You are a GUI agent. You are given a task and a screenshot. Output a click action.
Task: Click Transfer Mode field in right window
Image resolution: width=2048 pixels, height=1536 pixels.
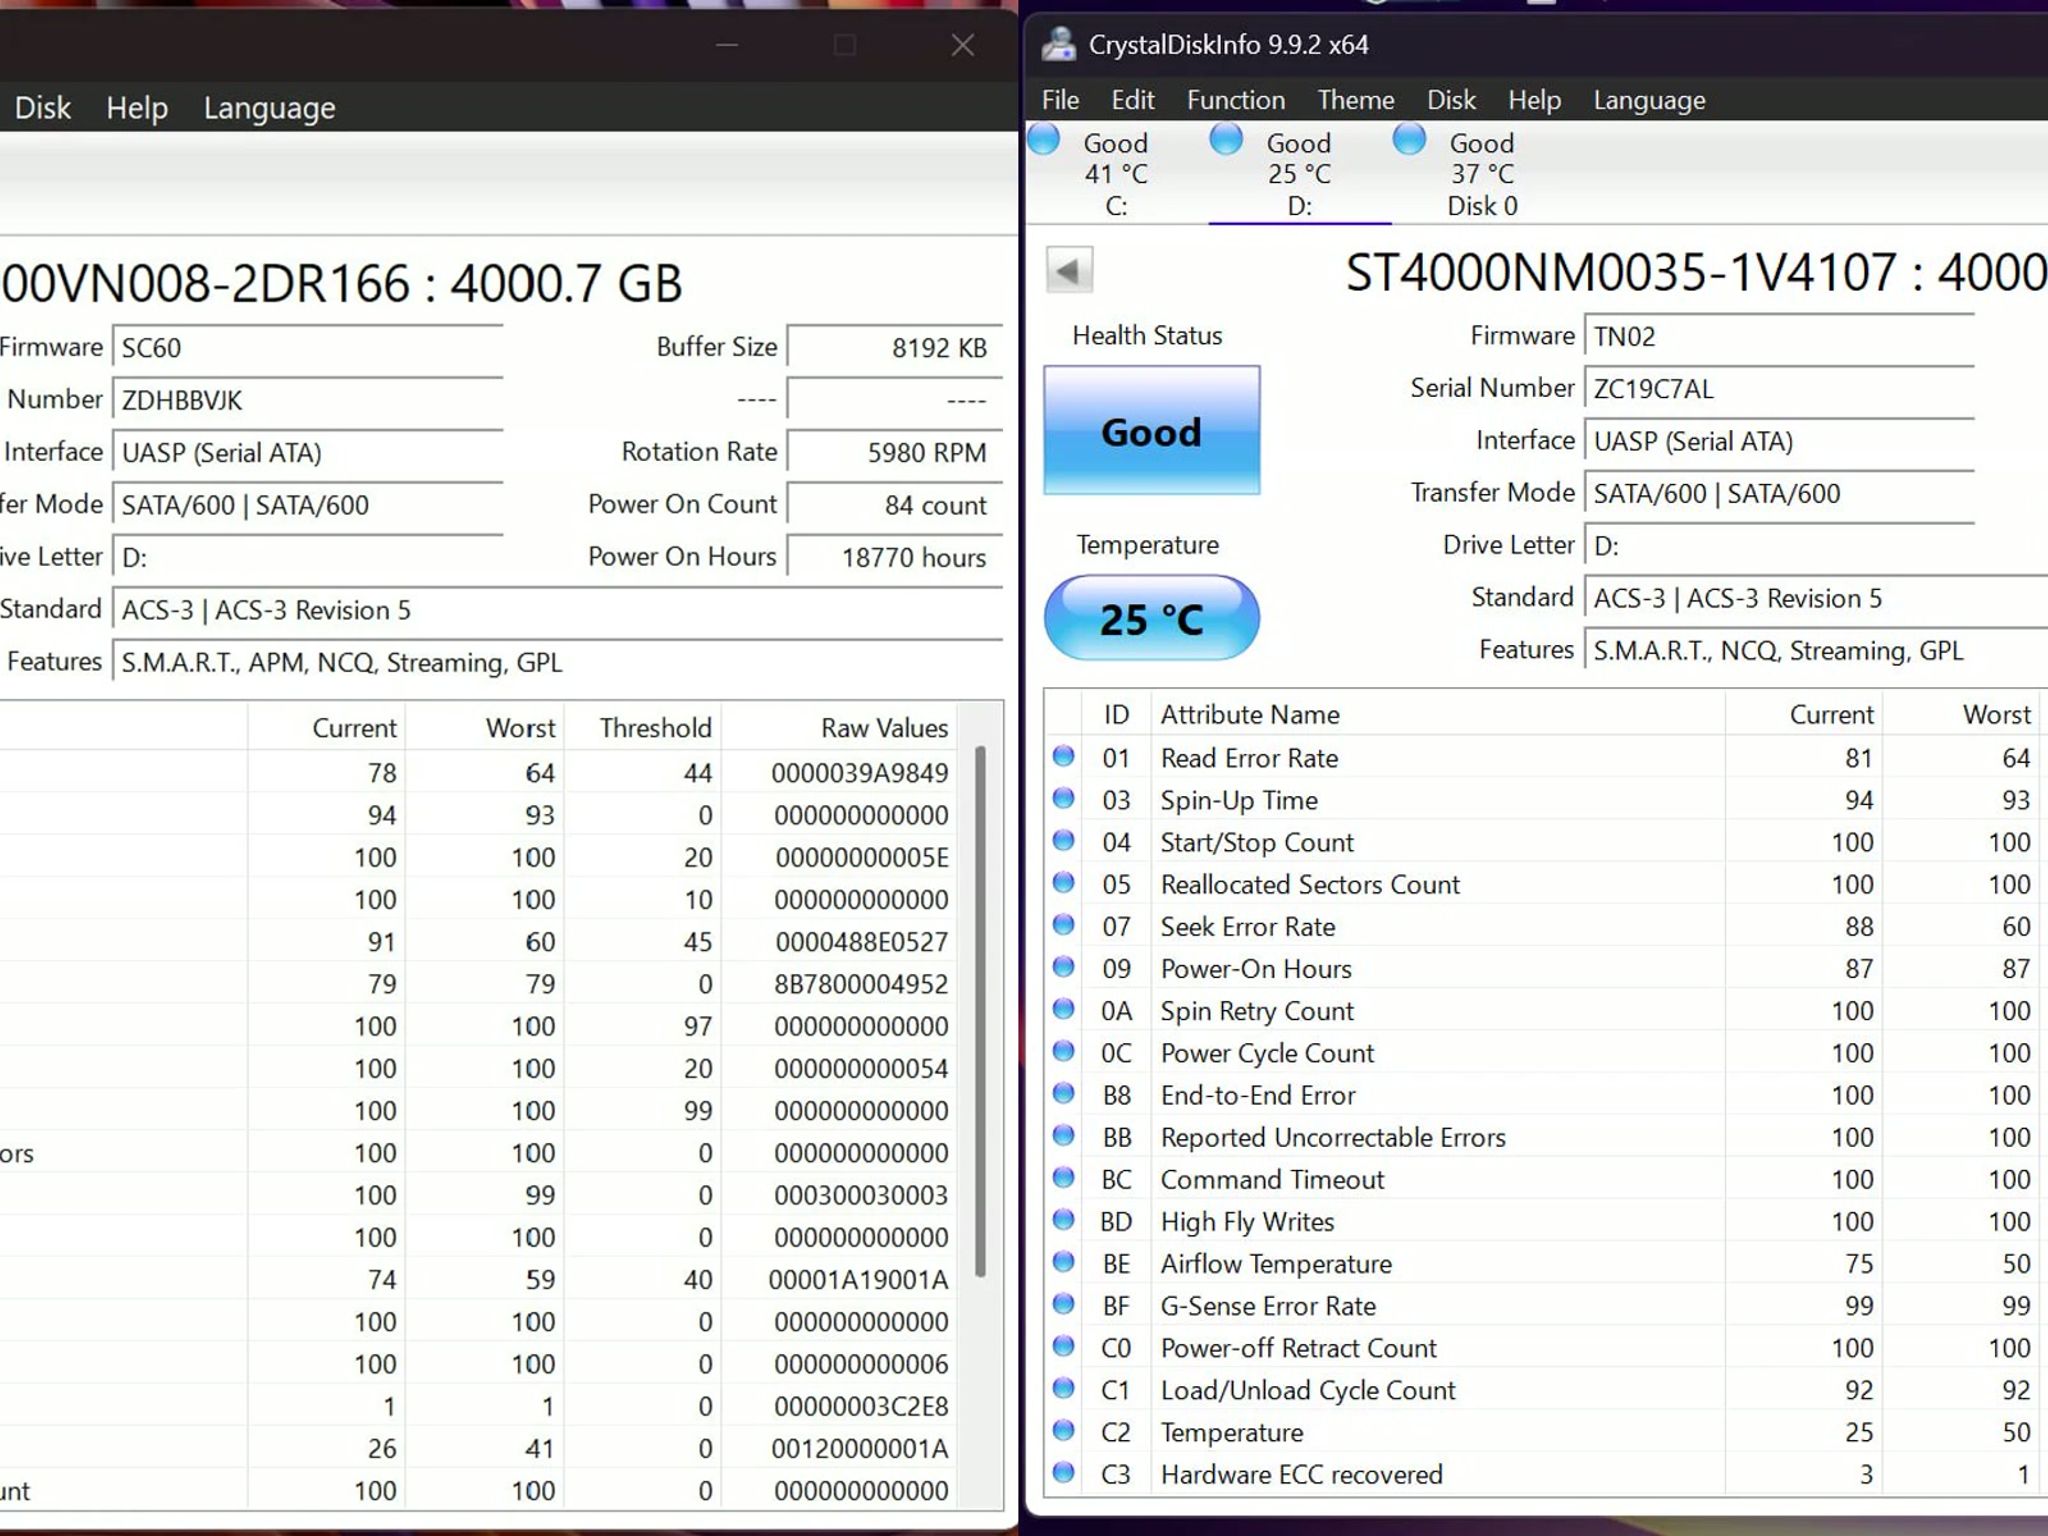[1779, 493]
